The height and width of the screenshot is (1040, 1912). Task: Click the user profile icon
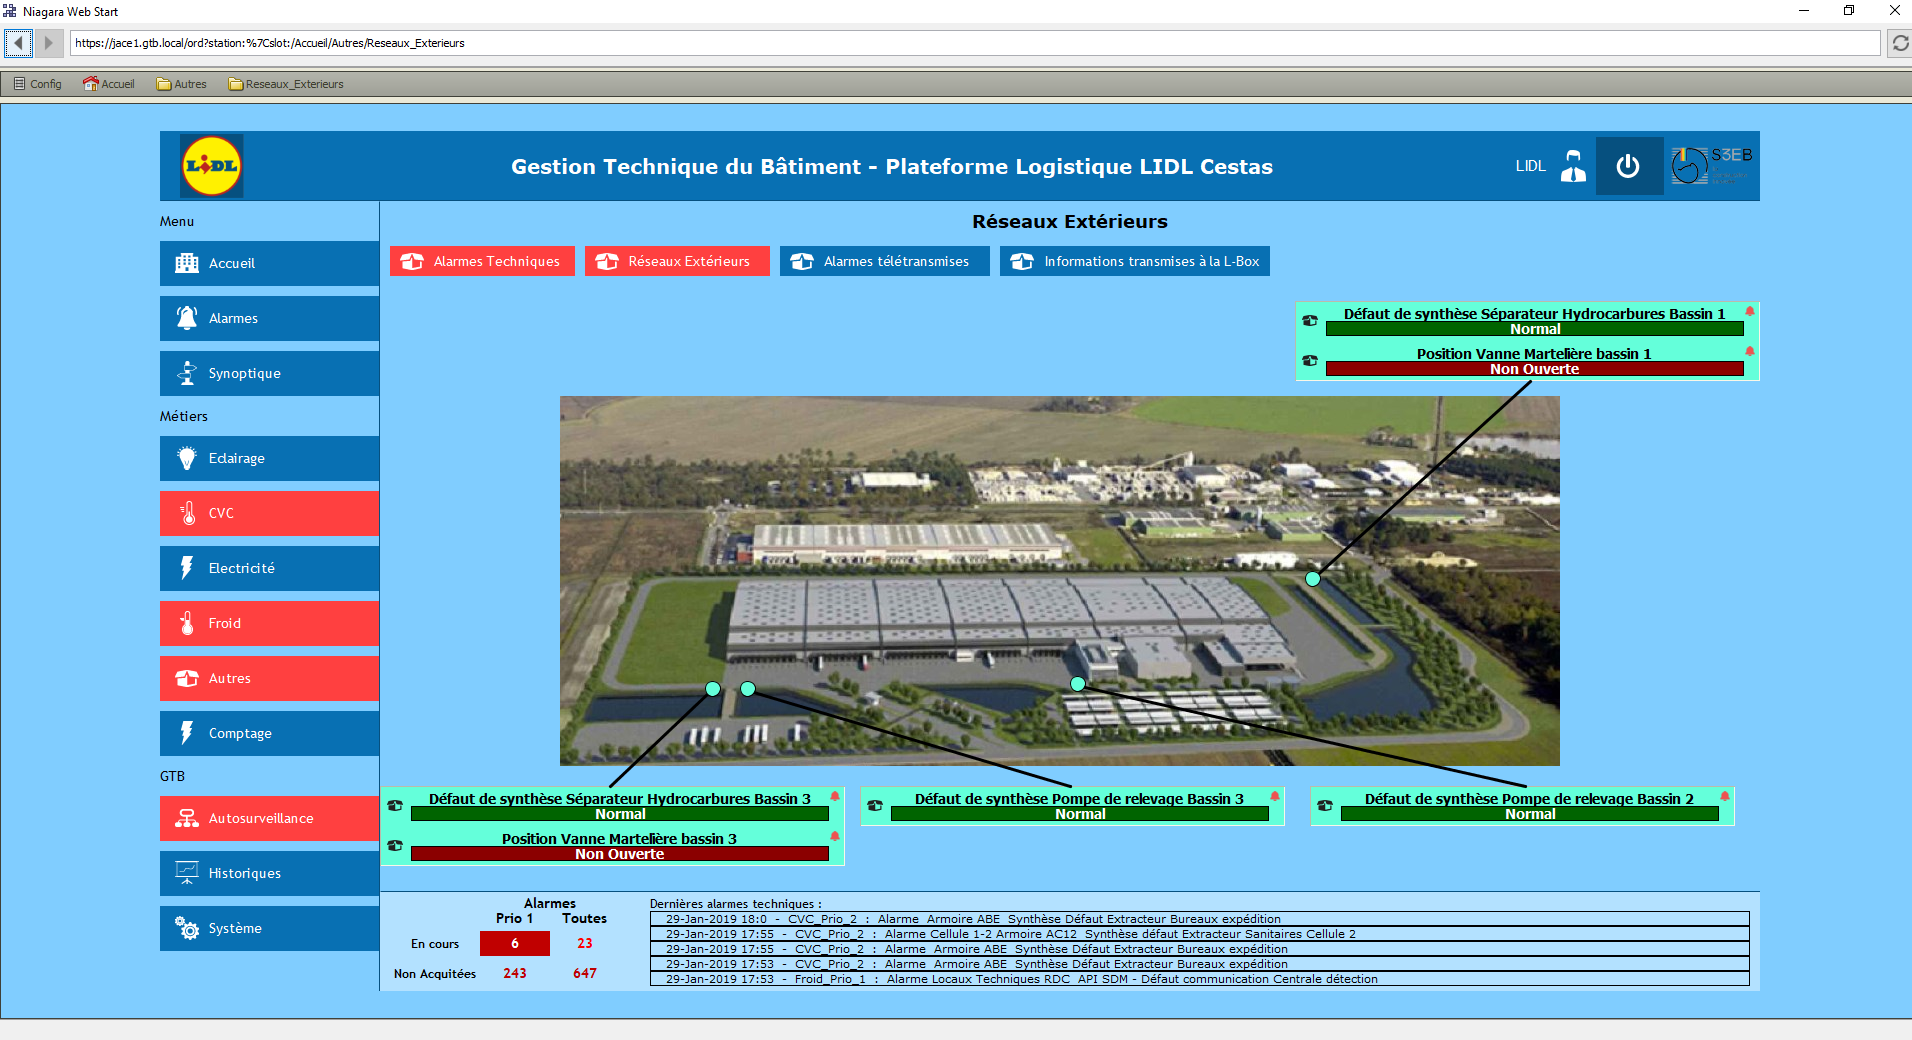[1573, 166]
